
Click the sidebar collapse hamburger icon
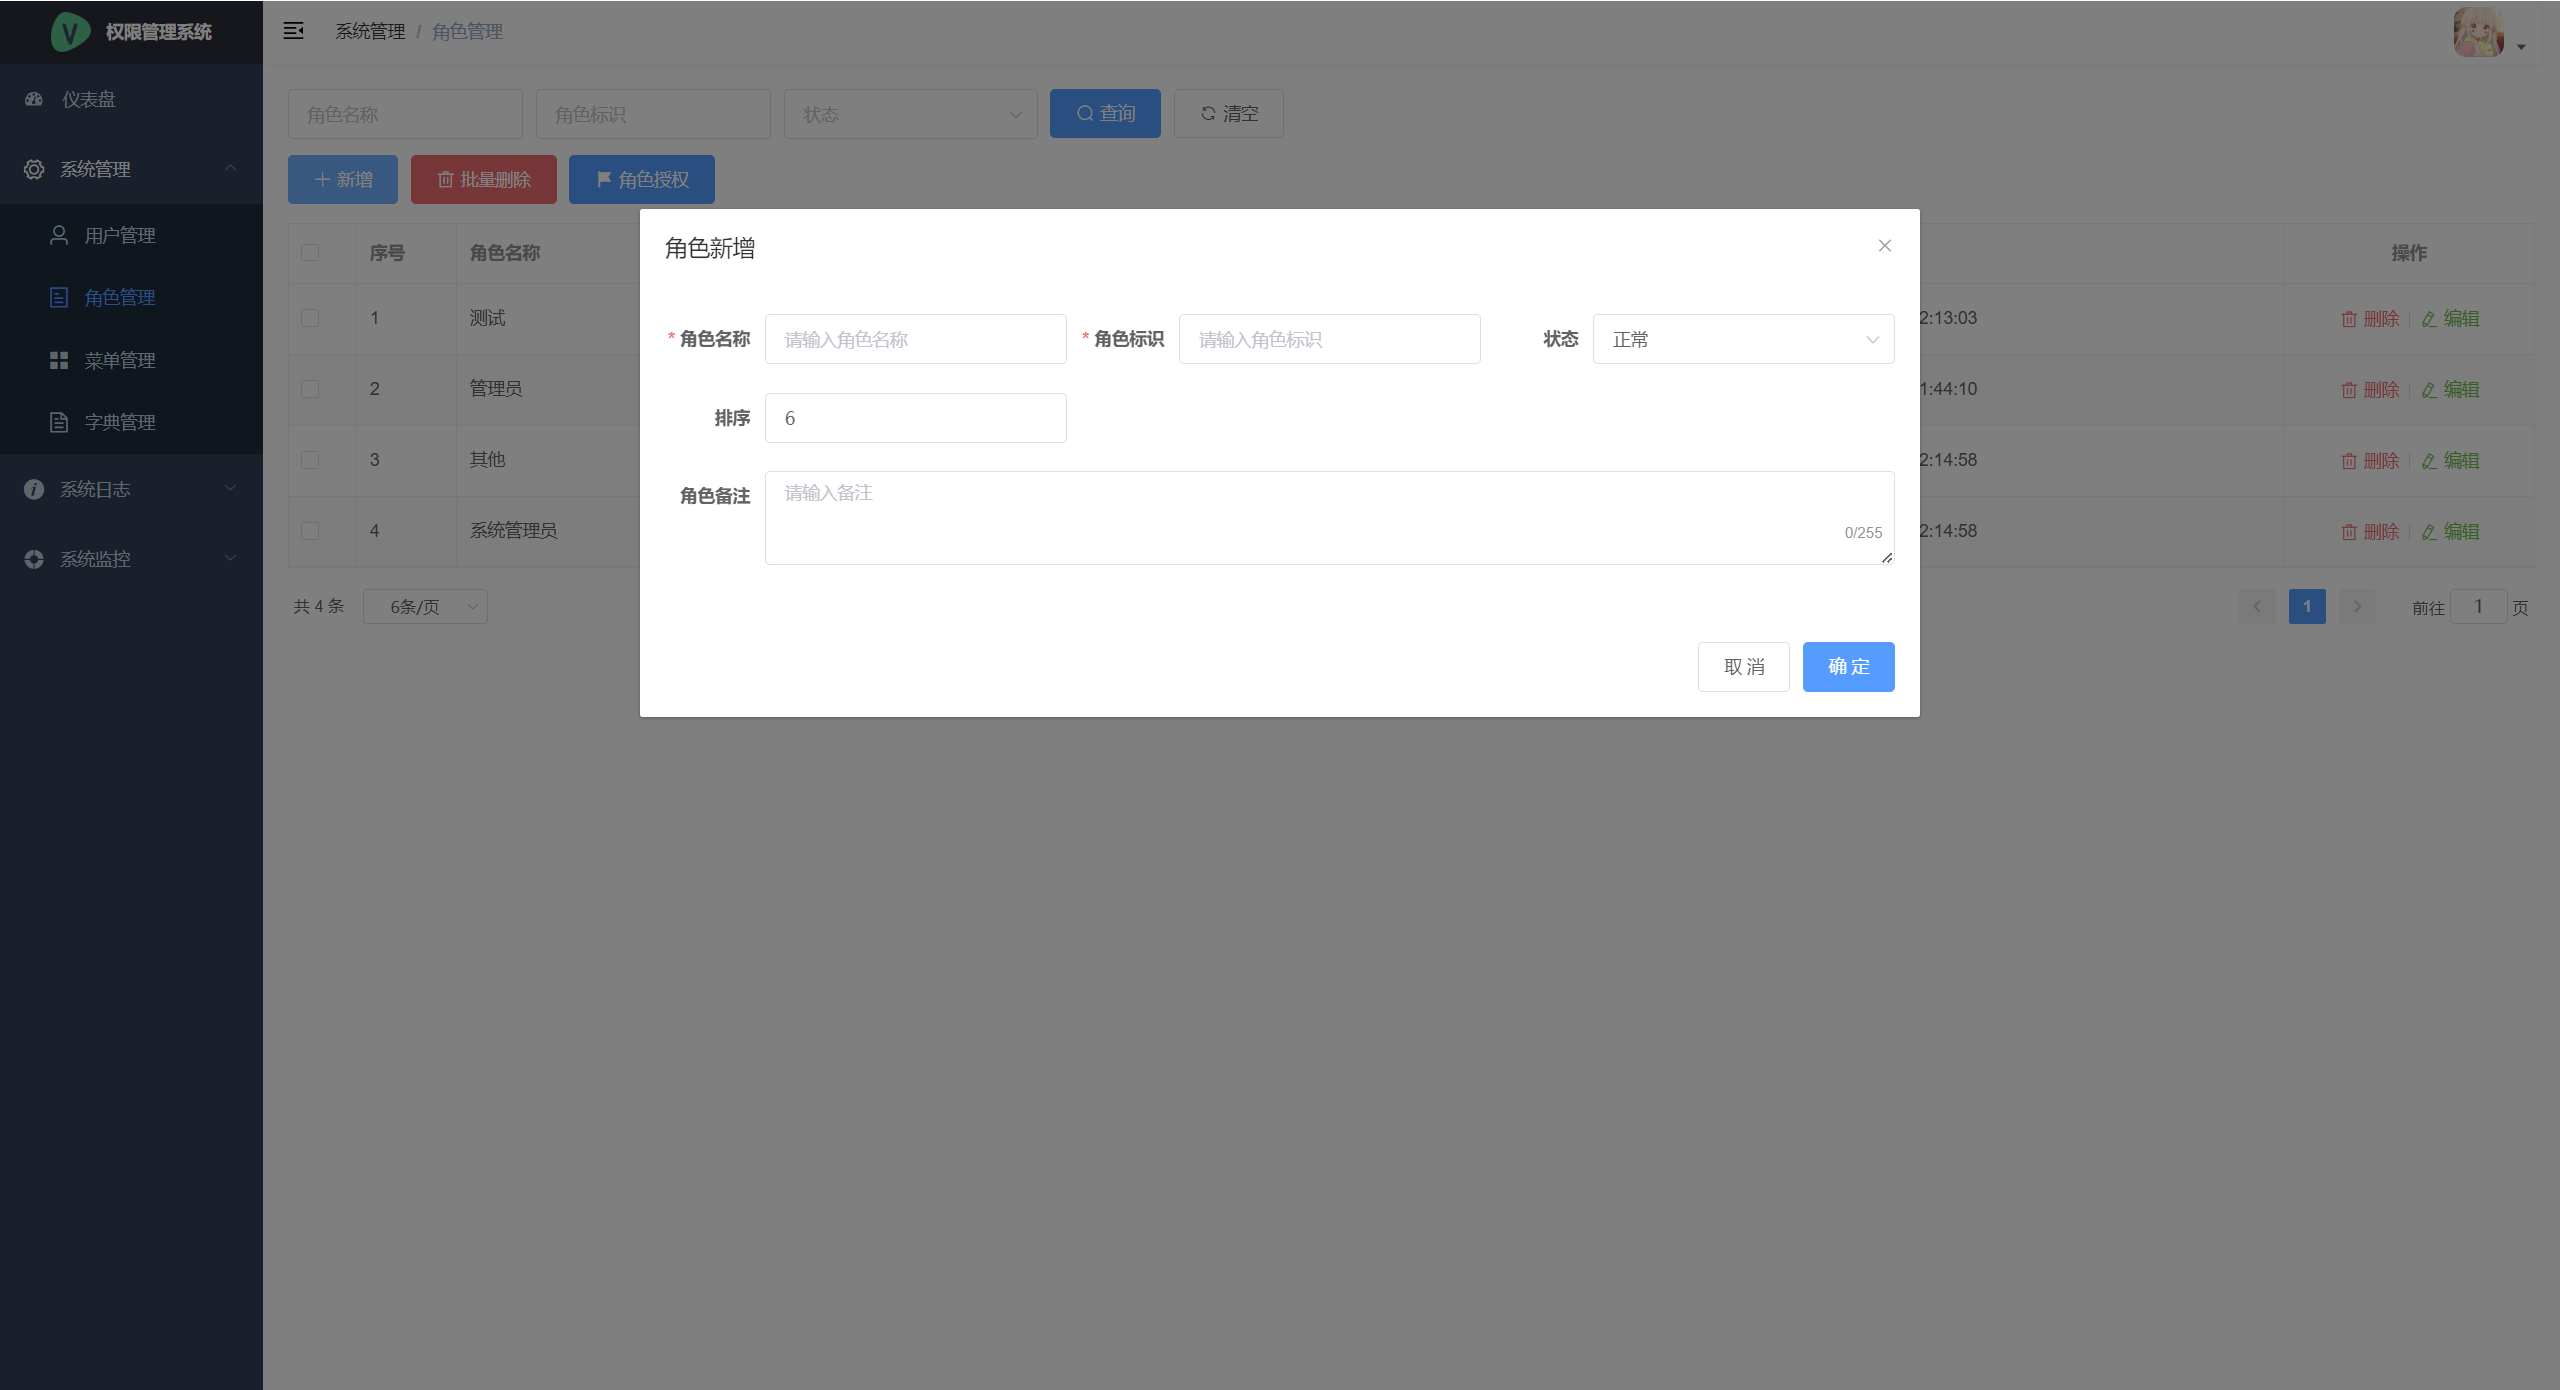pyautogui.click(x=293, y=31)
